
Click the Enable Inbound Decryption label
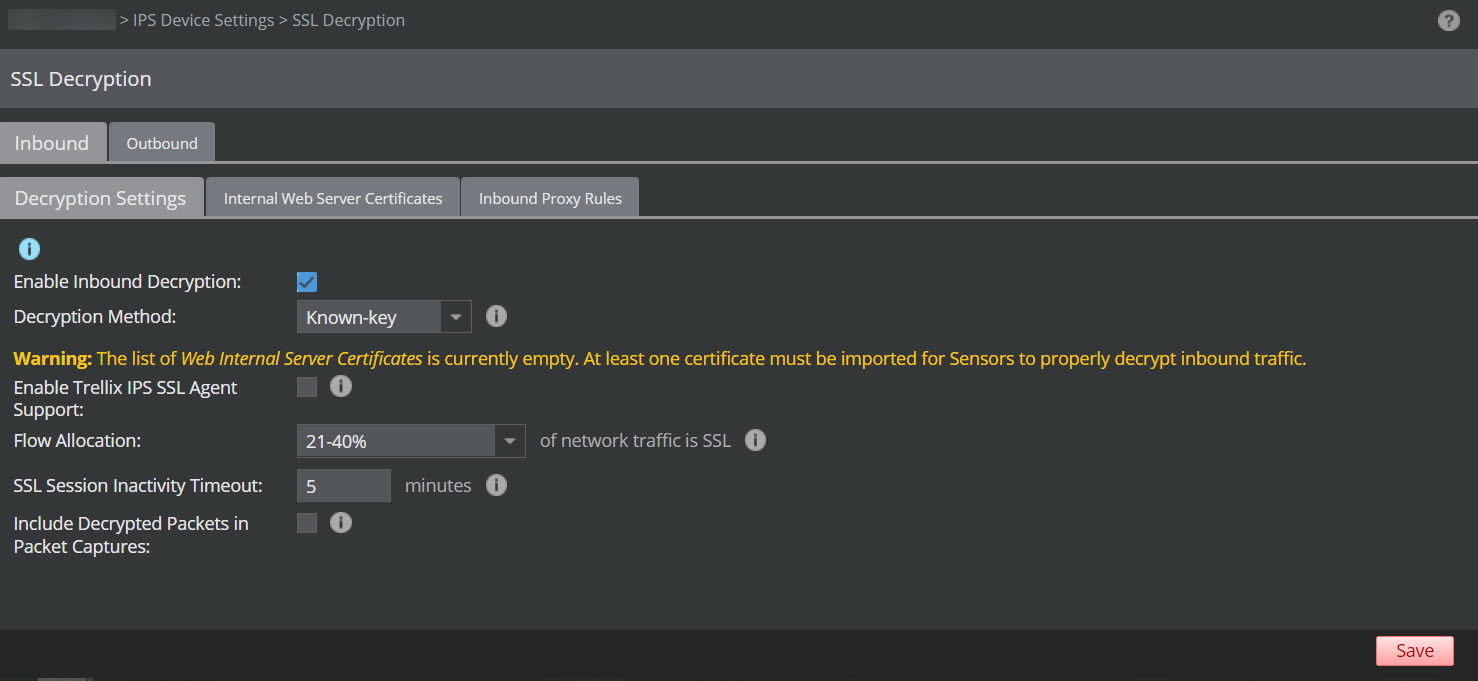coord(128,282)
